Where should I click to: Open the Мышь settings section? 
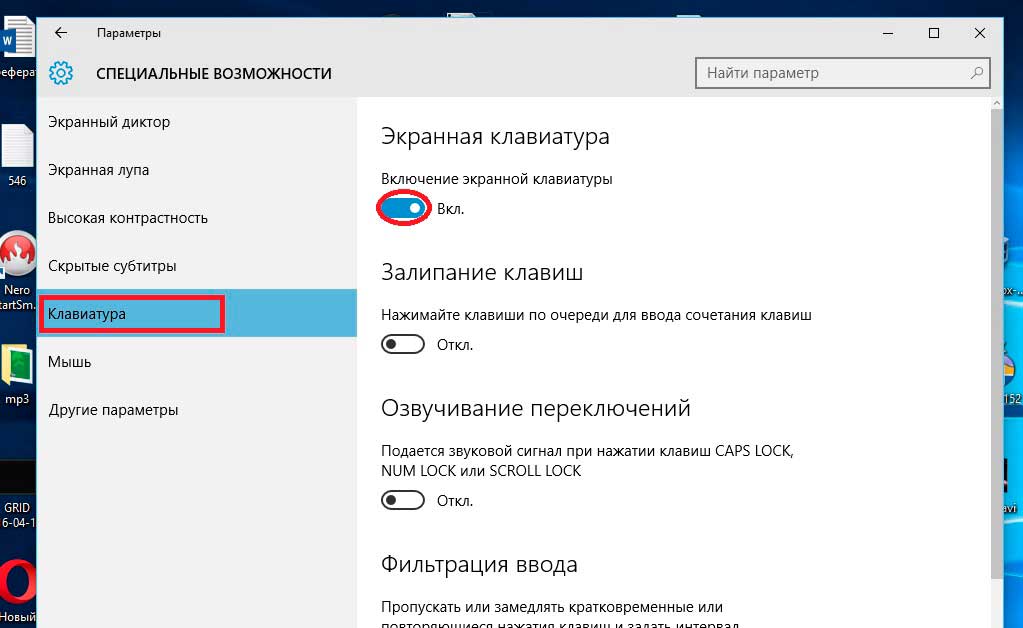pos(70,362)
